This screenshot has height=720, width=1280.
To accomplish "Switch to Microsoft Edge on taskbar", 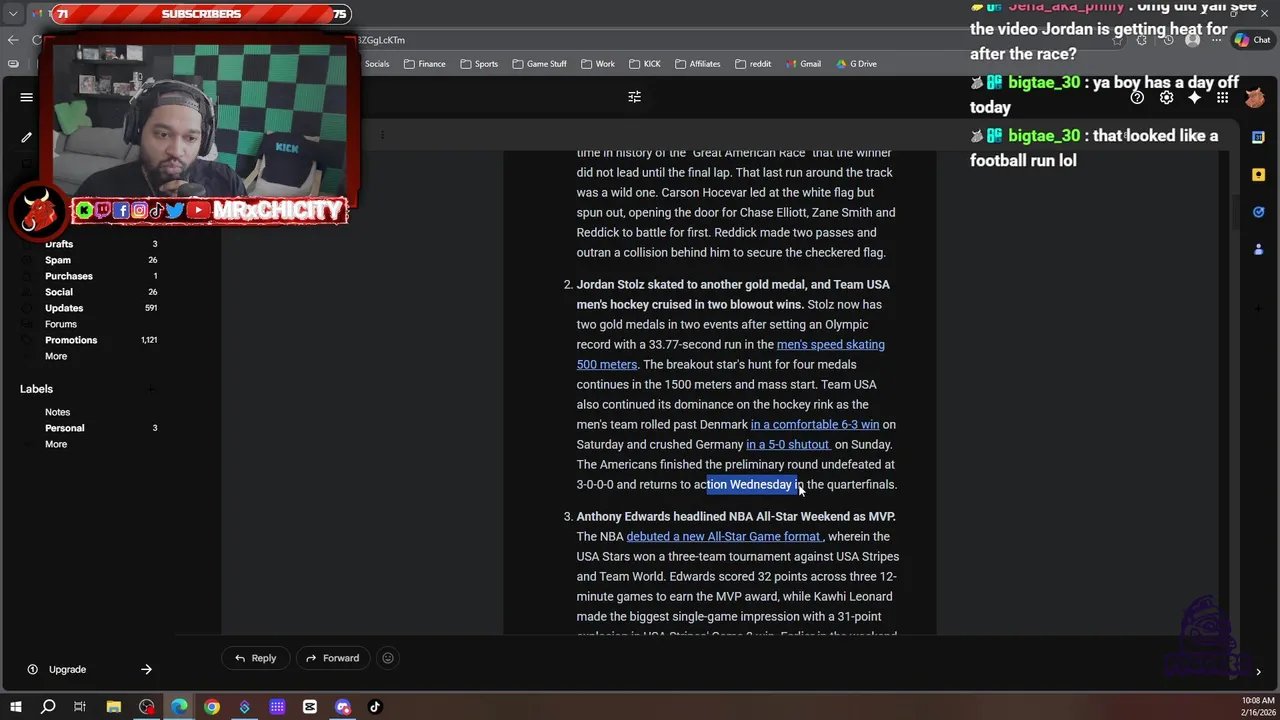I will tap(179, 707).
